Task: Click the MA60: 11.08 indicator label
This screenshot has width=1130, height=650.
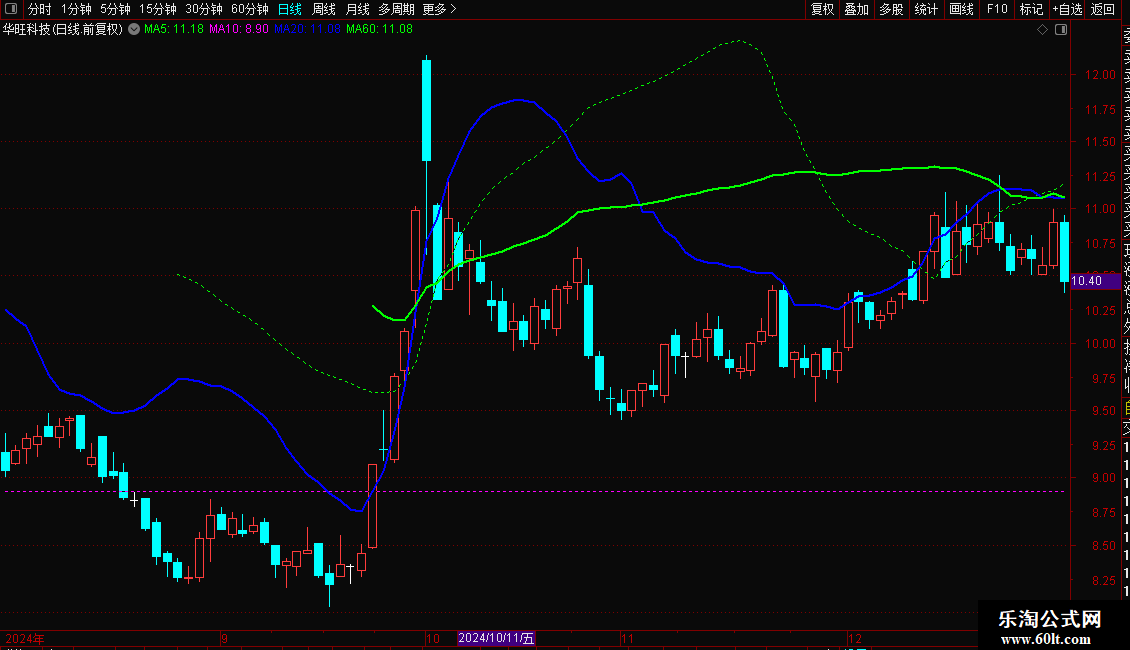Action: pyautogui.click(x=379, y=30)
